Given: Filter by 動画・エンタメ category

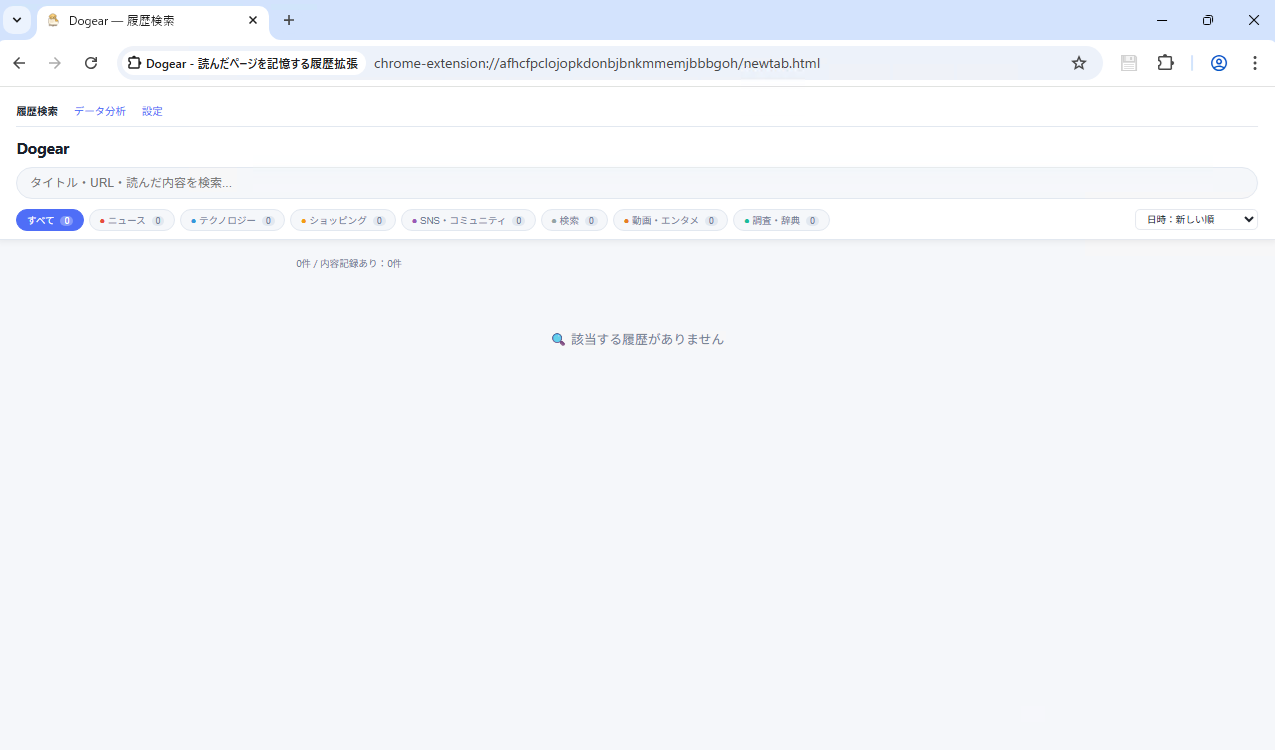Looking at the screenshot, I should 670,220.
